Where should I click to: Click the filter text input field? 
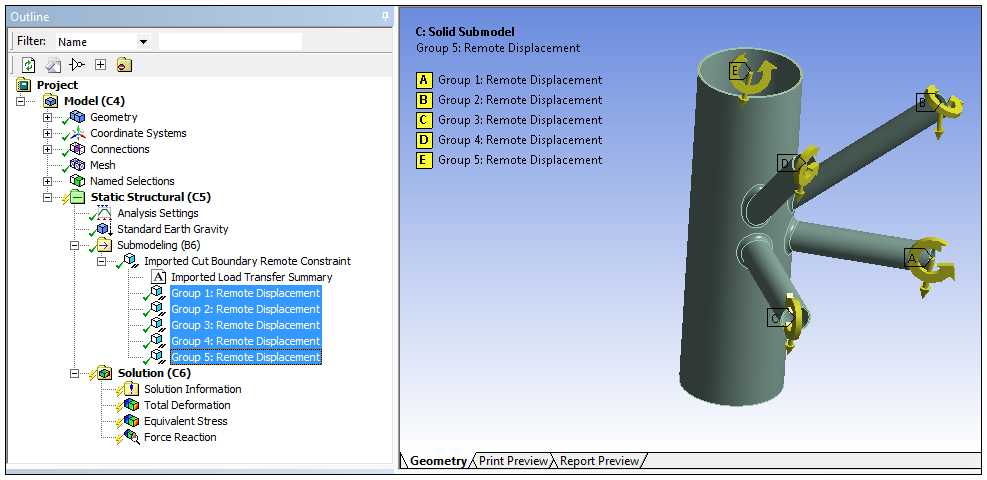pos(230,42)
